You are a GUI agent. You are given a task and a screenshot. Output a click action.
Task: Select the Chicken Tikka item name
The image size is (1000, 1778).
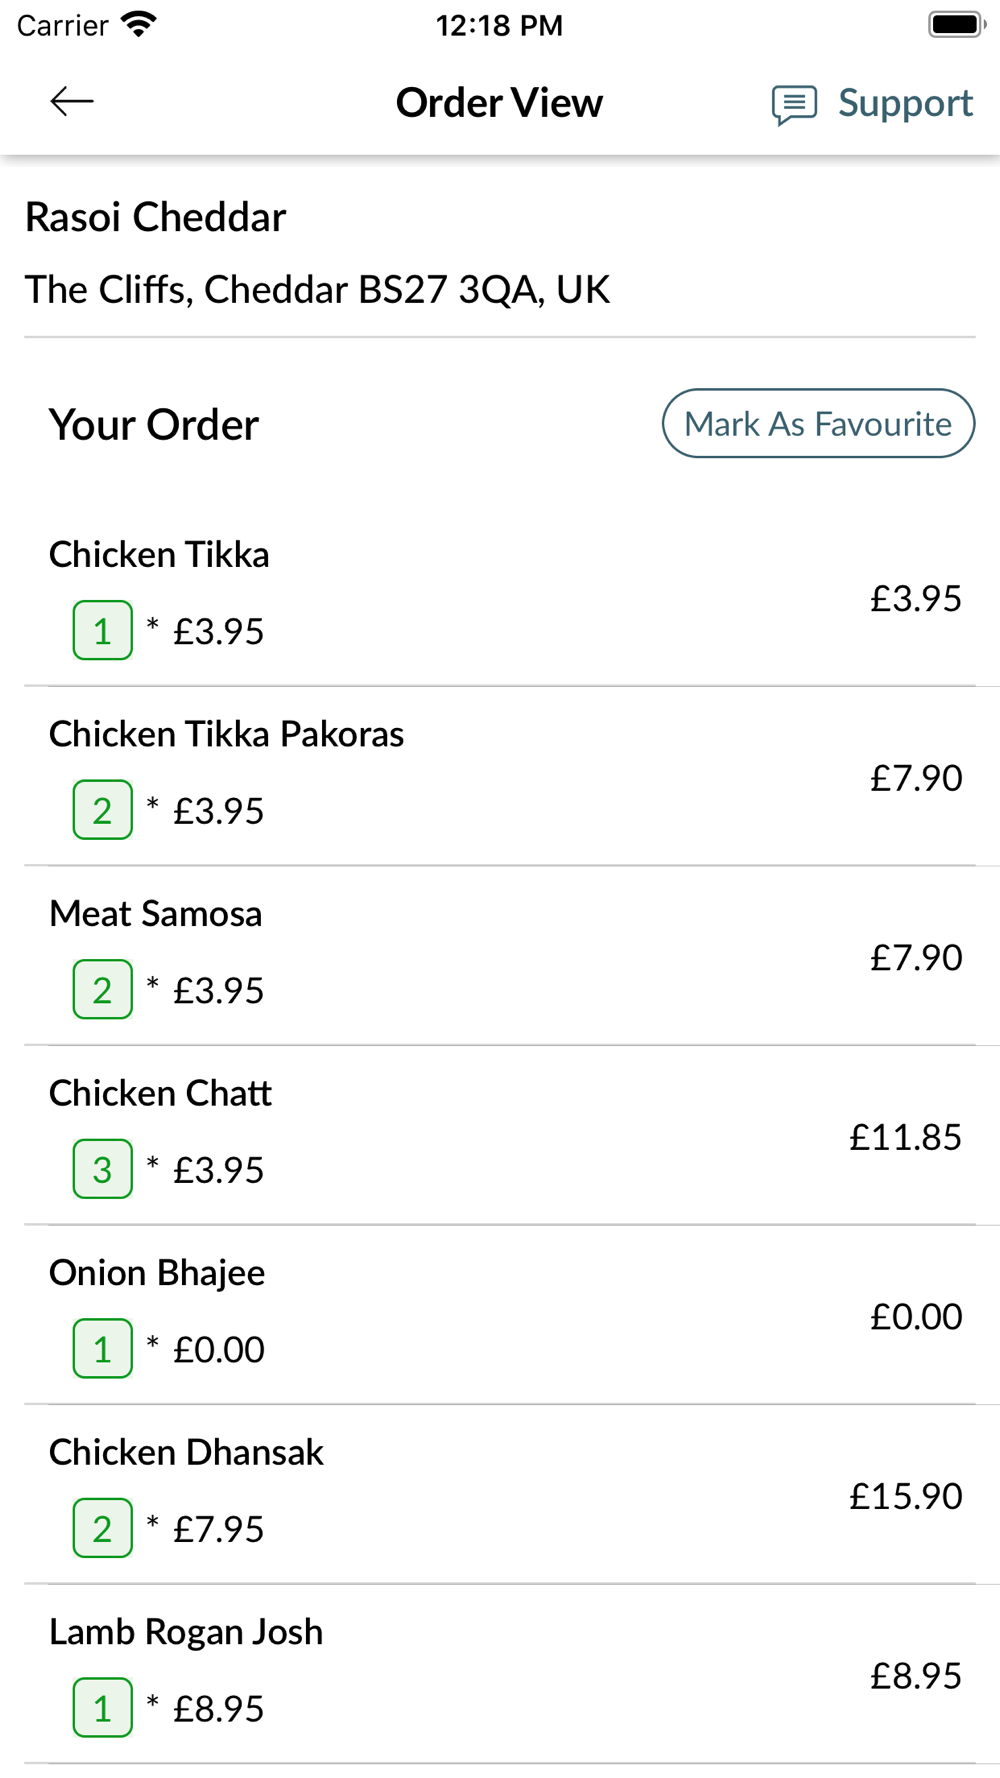pyautogui.click(x=159, y=554)
